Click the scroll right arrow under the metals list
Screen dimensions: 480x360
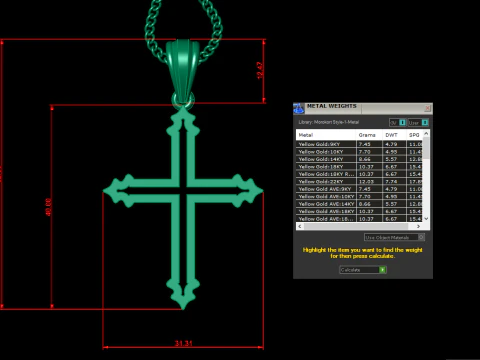click(419, 226)
